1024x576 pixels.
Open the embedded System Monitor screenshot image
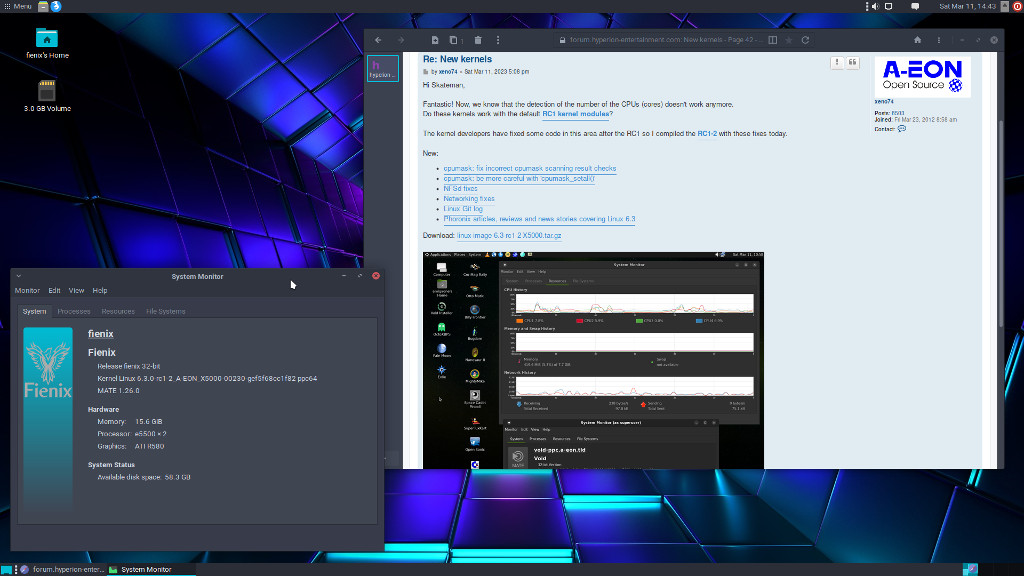[x=593, y=360]
